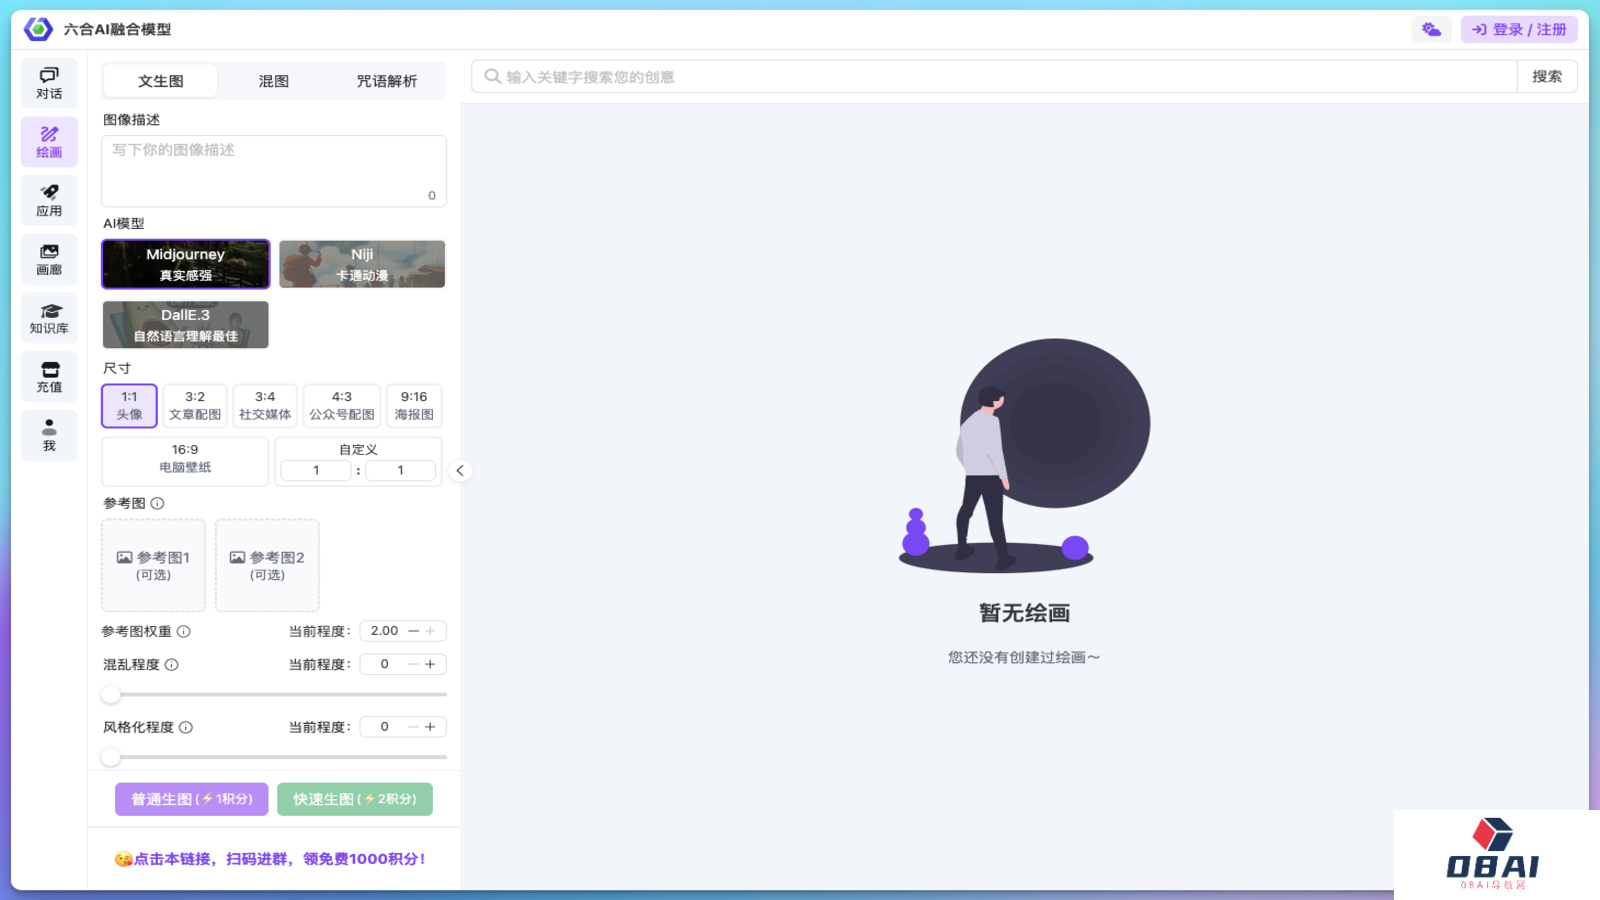Open the 知识库 knowledge base
Image resolution: width=1600 pixels, height=900 pixels.
(49, 318)
